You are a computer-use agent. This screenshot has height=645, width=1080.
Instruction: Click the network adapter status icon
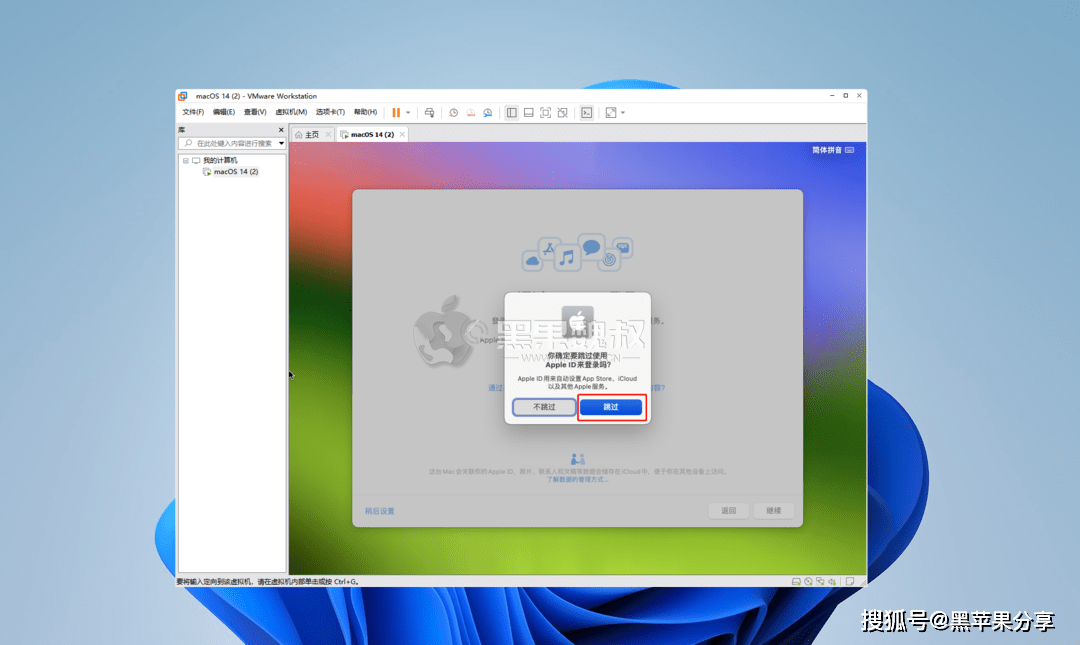pos(820,582)
